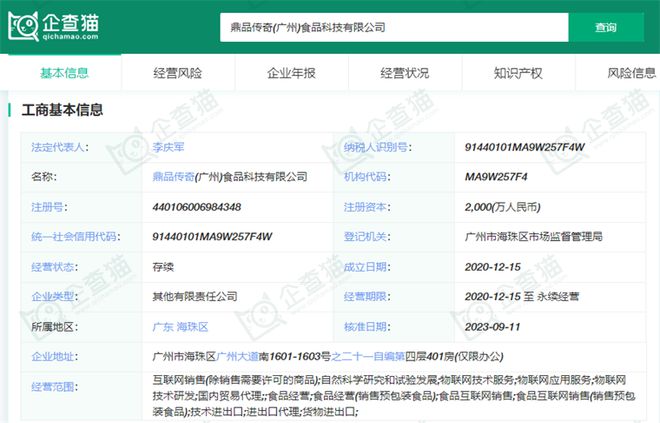Click the 注册号 value 440106006984348

(x=196, y=206)
